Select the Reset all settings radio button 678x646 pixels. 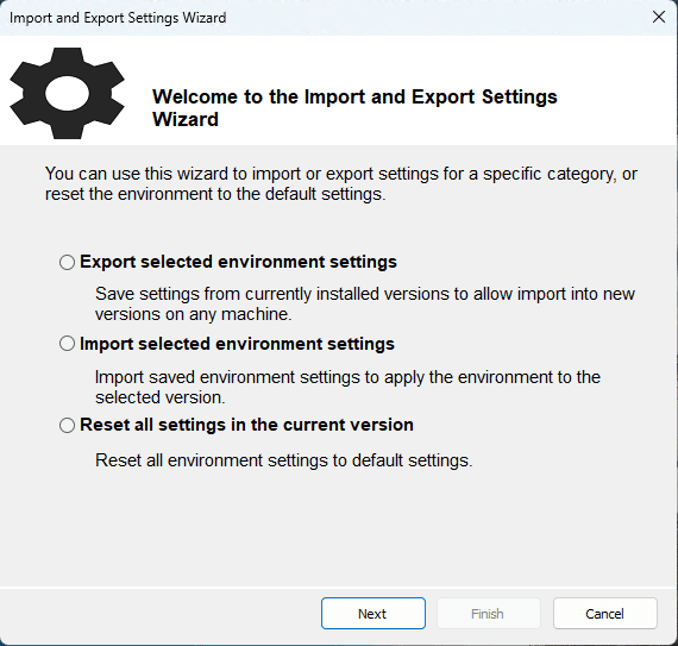[67, 425]
